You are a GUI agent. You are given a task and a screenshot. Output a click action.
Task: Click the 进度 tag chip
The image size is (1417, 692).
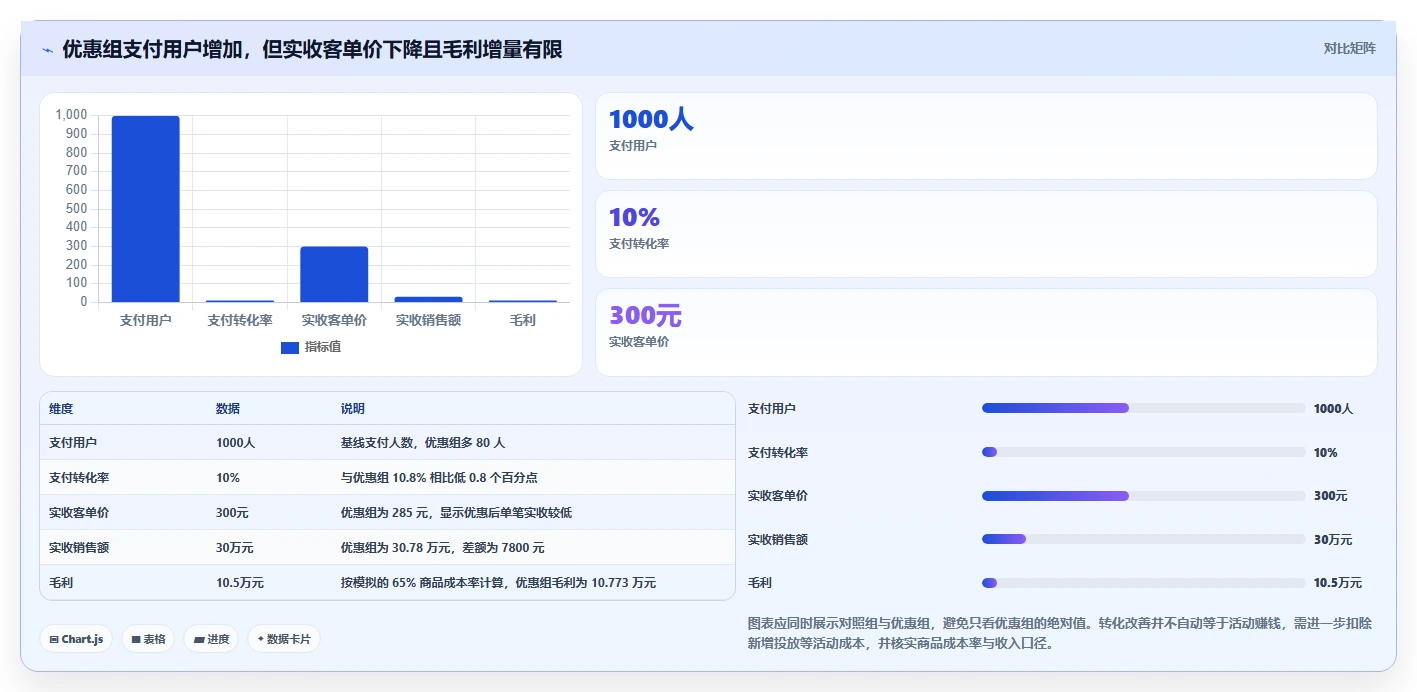(x=211, y=639)
